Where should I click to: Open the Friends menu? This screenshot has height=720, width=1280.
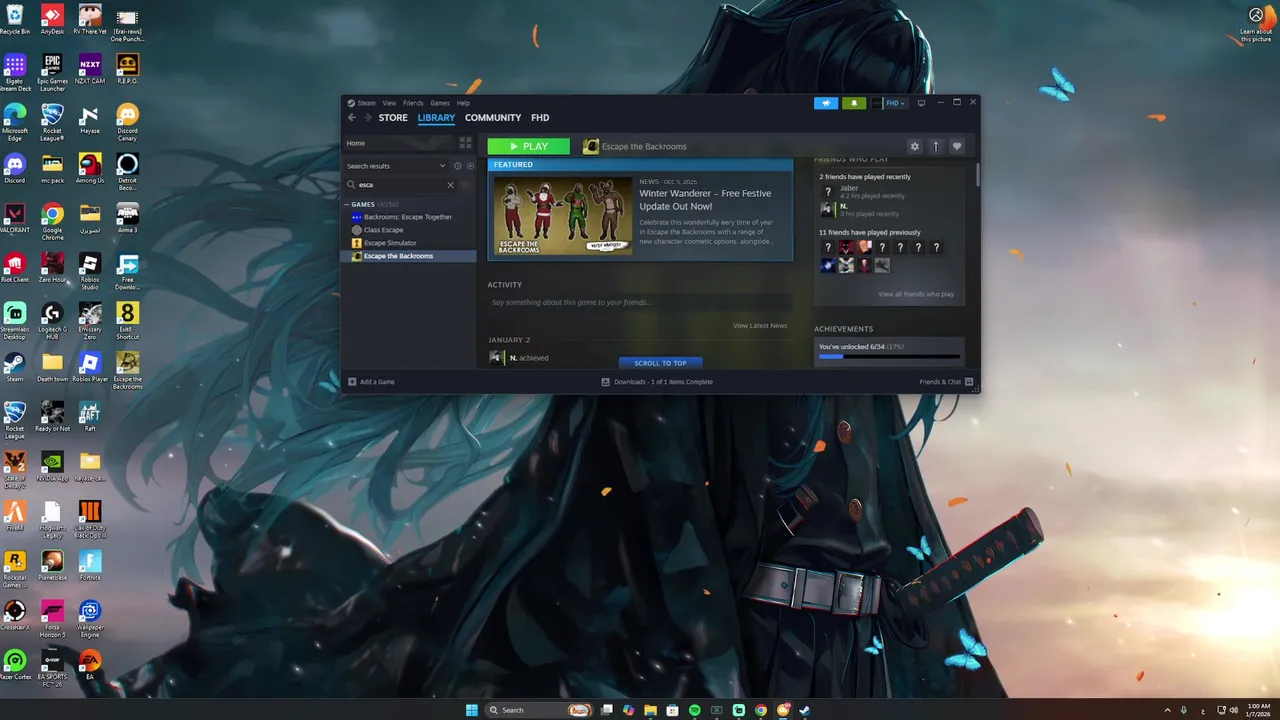413,103
